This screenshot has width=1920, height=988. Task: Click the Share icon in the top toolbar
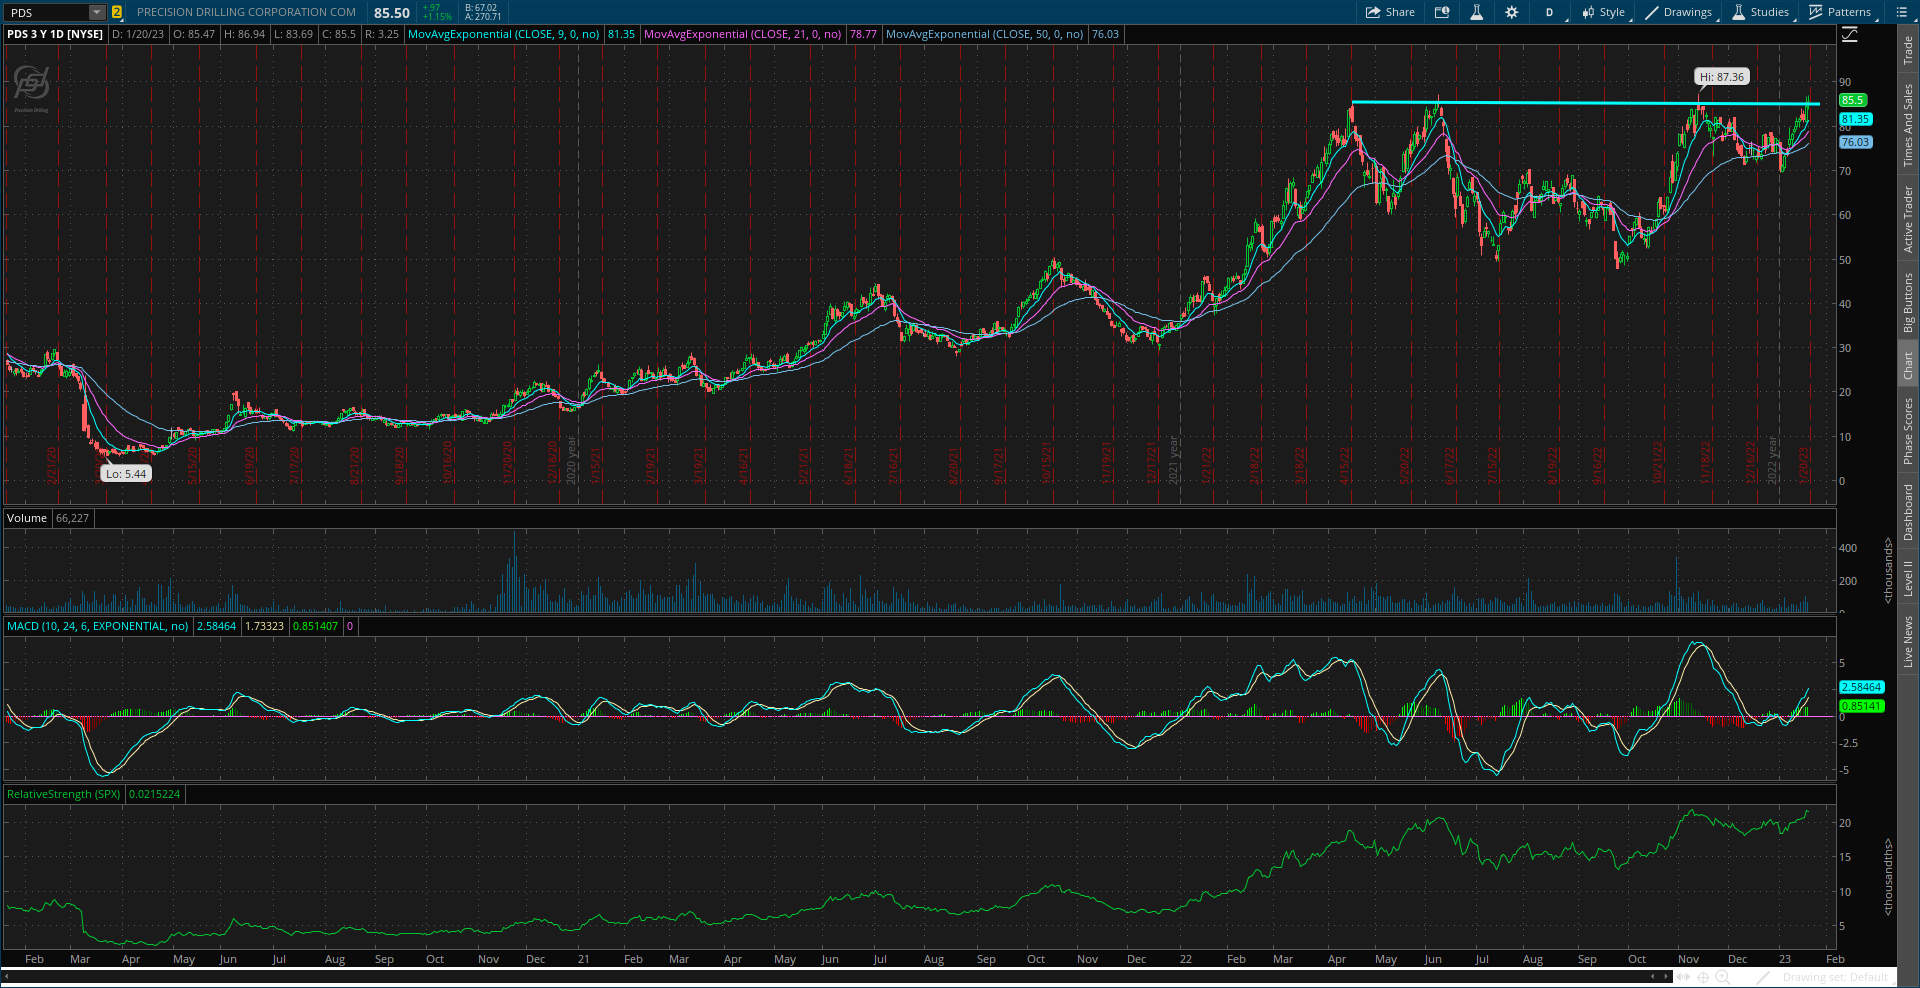pyautogui.click(x=1390, y=12)
